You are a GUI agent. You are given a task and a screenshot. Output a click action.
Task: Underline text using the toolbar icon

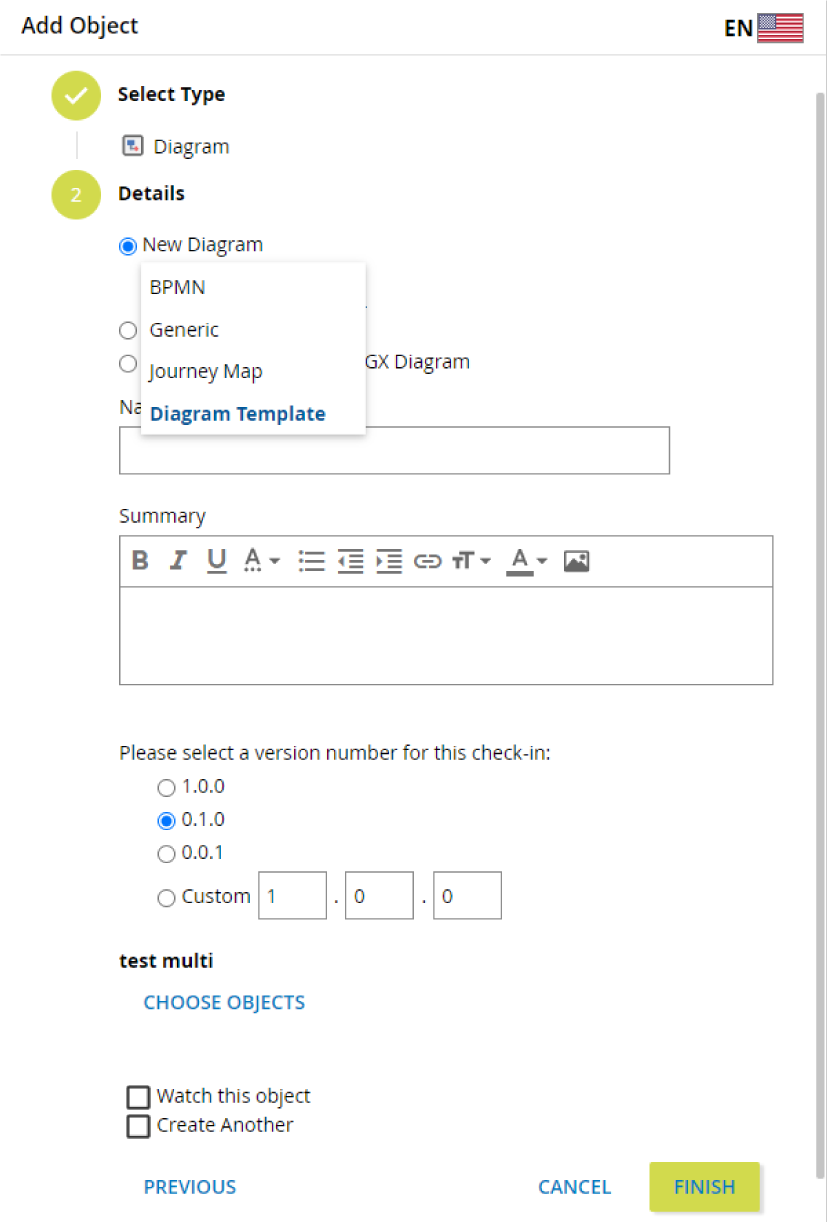click(216, 561)
